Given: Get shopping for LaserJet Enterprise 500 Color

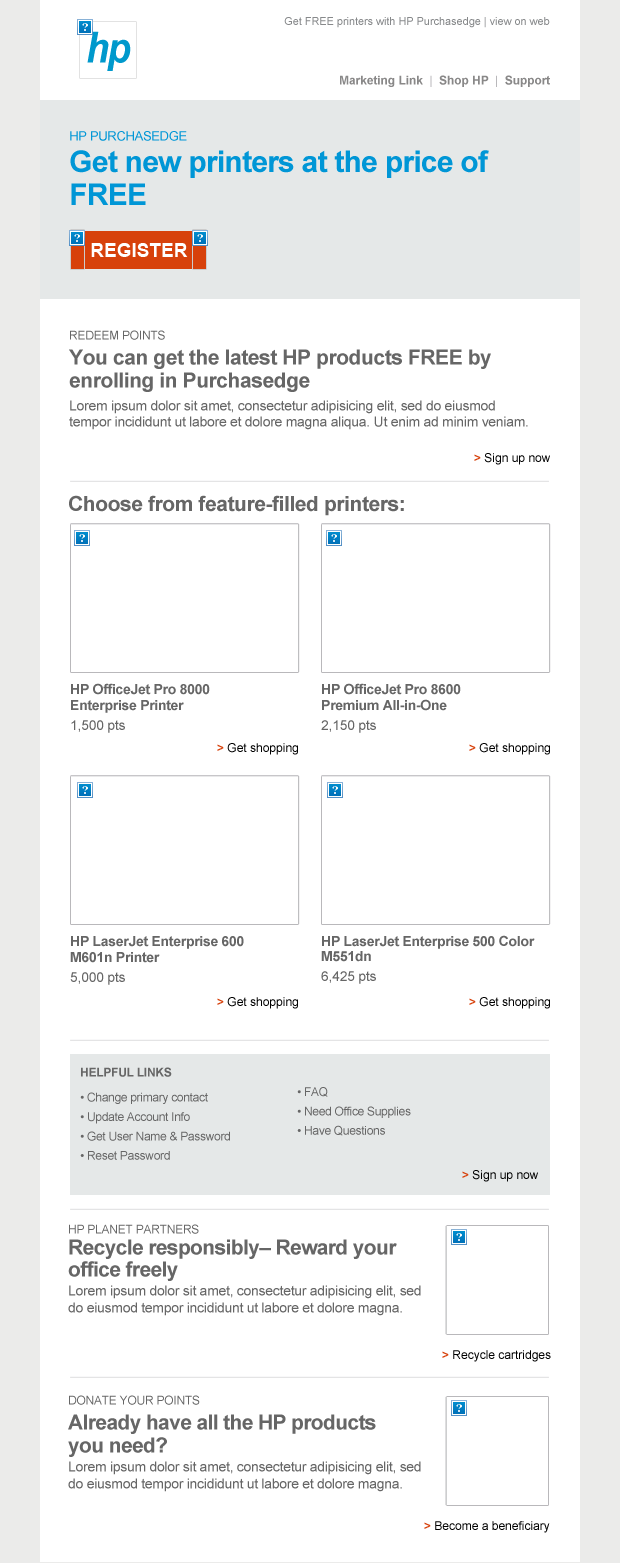Looking at the screenshot, I should 514,1002.
